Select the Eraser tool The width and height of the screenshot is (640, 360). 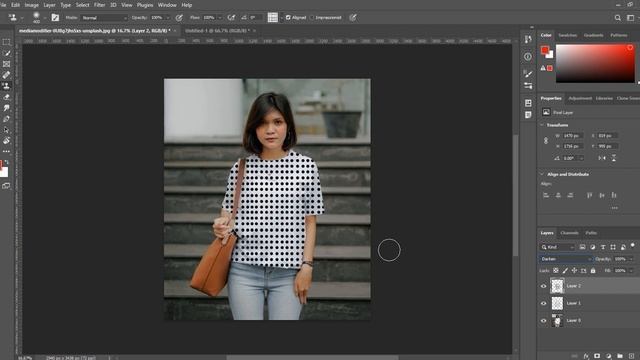(x=6, y=97)
